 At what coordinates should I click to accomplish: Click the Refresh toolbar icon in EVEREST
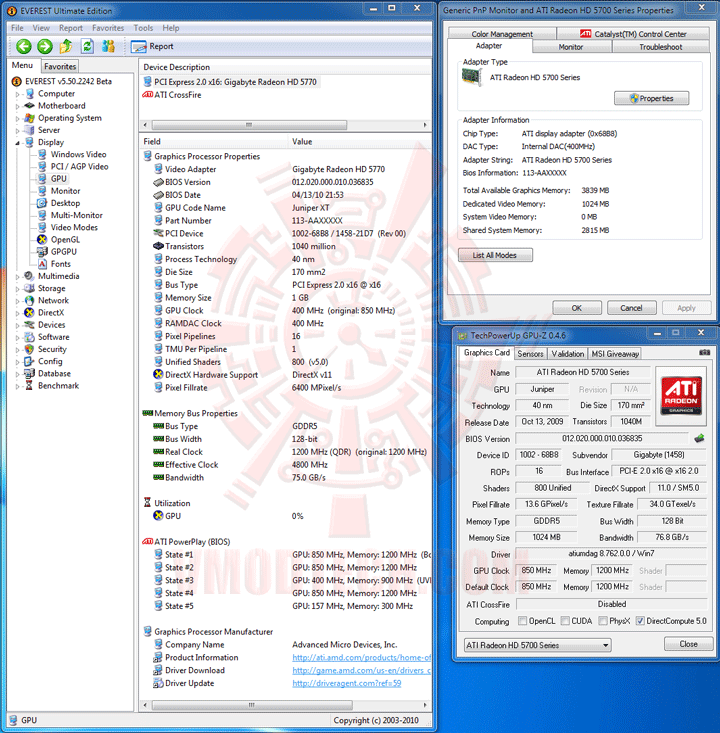[x=87, y=46]
